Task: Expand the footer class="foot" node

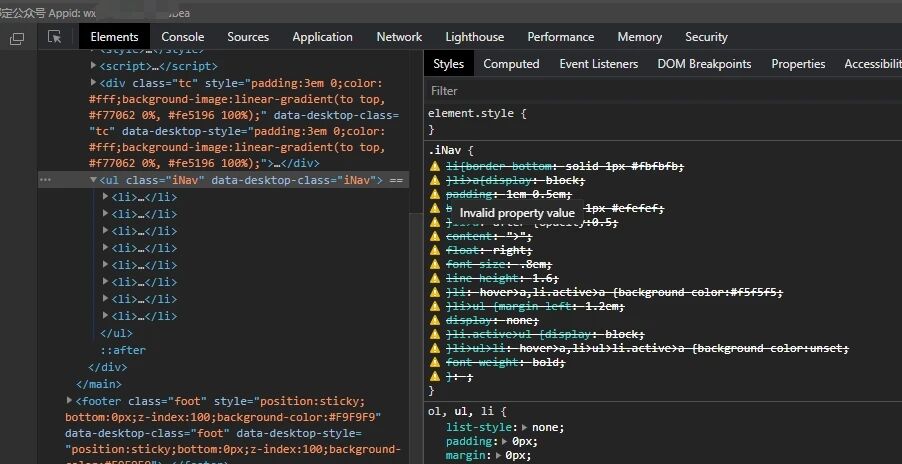Action: (x=70, y=400)
